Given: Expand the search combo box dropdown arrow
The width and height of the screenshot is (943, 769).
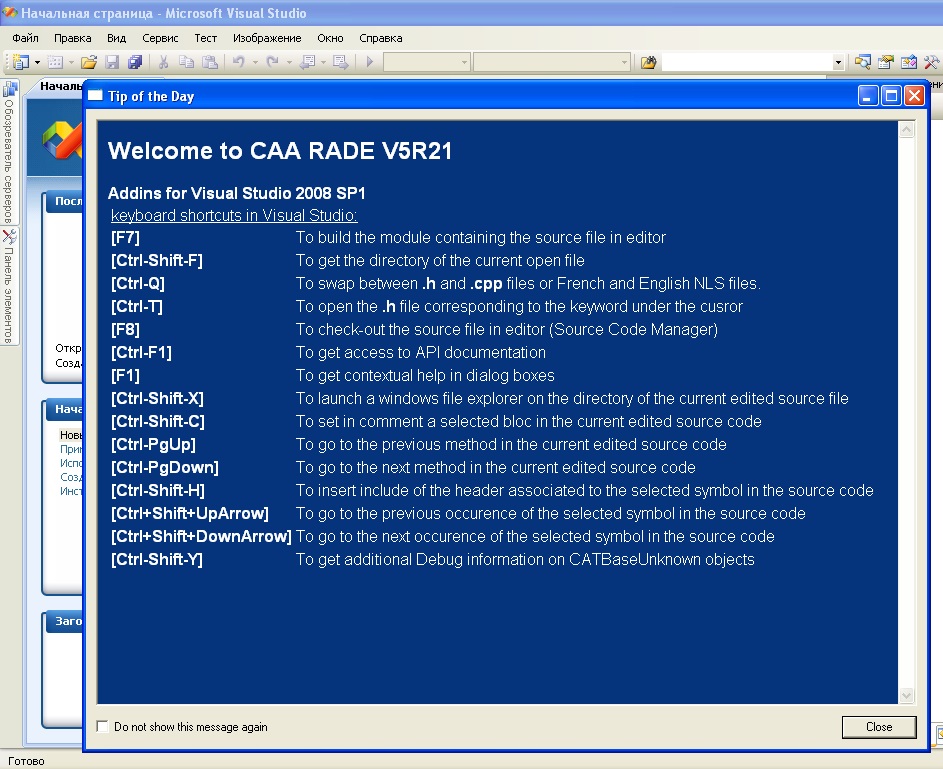Looking at the screenshot, I should pos(838,62).
